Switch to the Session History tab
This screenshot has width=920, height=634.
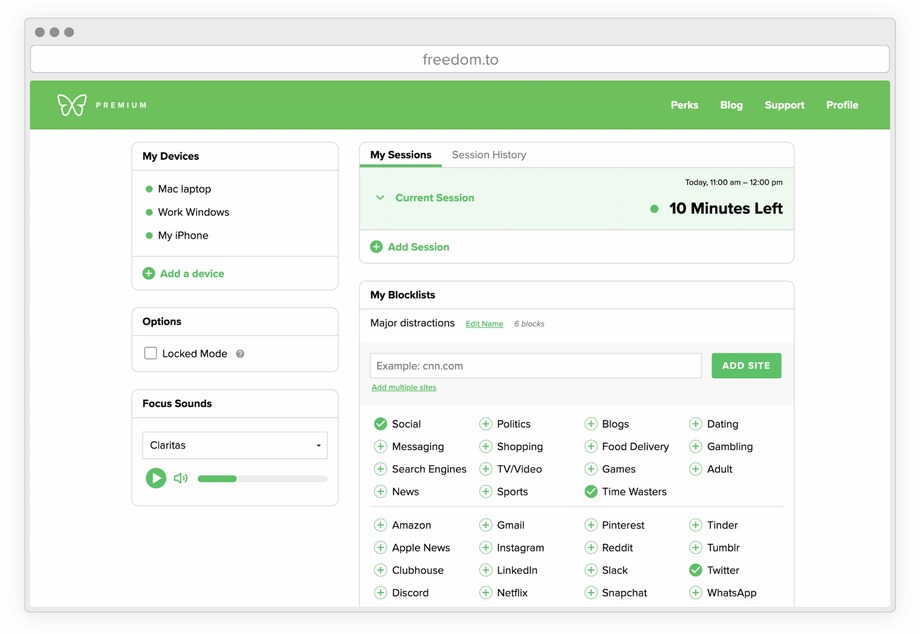click(x=487, y=154)
